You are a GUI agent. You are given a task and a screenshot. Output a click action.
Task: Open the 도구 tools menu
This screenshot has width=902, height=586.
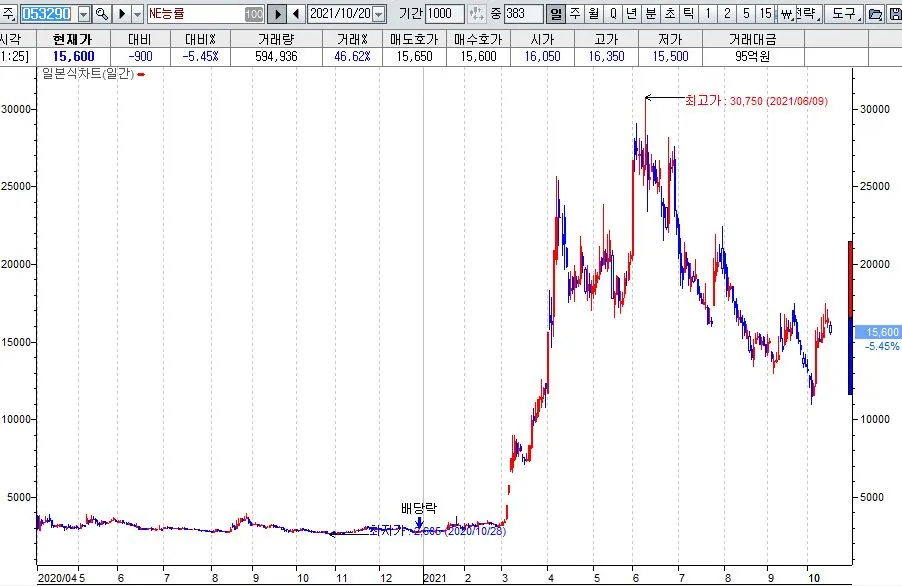pos(844,13)
